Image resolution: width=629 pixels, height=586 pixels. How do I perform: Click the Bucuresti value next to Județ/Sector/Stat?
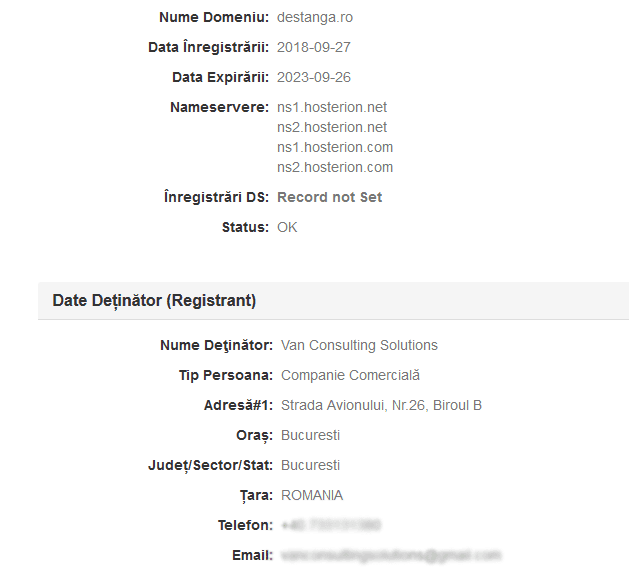(310, 465)
